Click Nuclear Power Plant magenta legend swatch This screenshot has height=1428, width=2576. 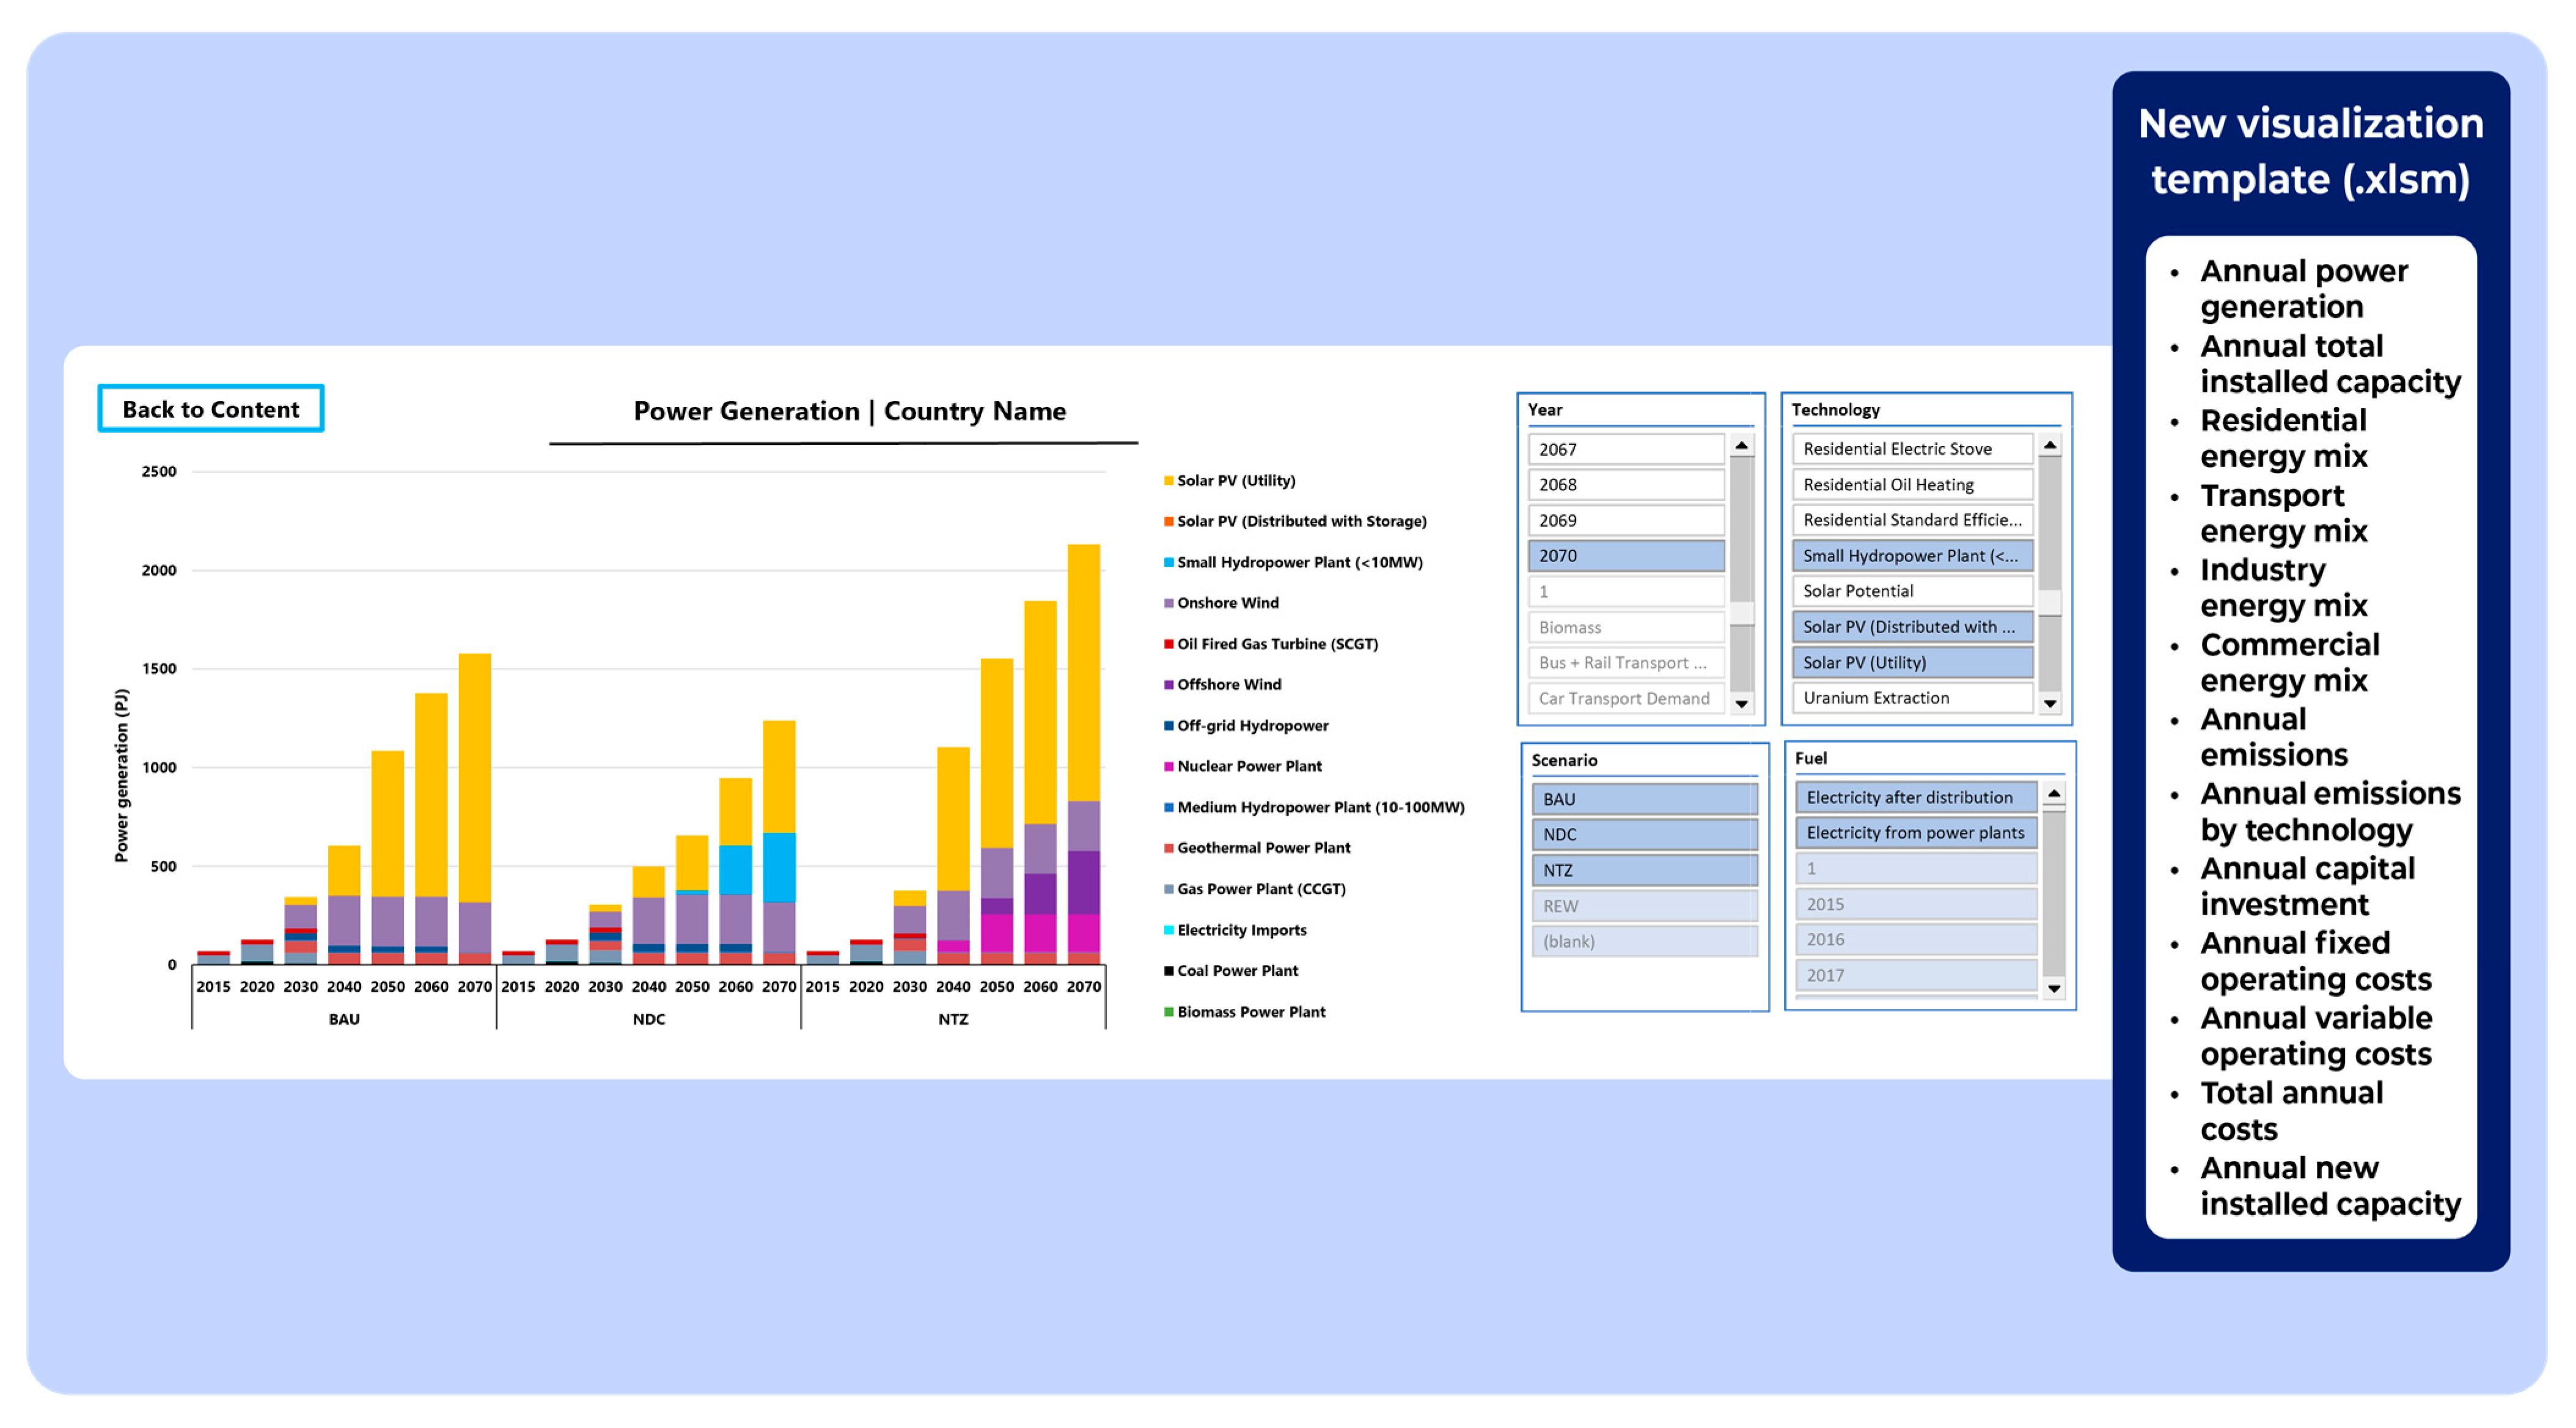(x=1168, y=766)
